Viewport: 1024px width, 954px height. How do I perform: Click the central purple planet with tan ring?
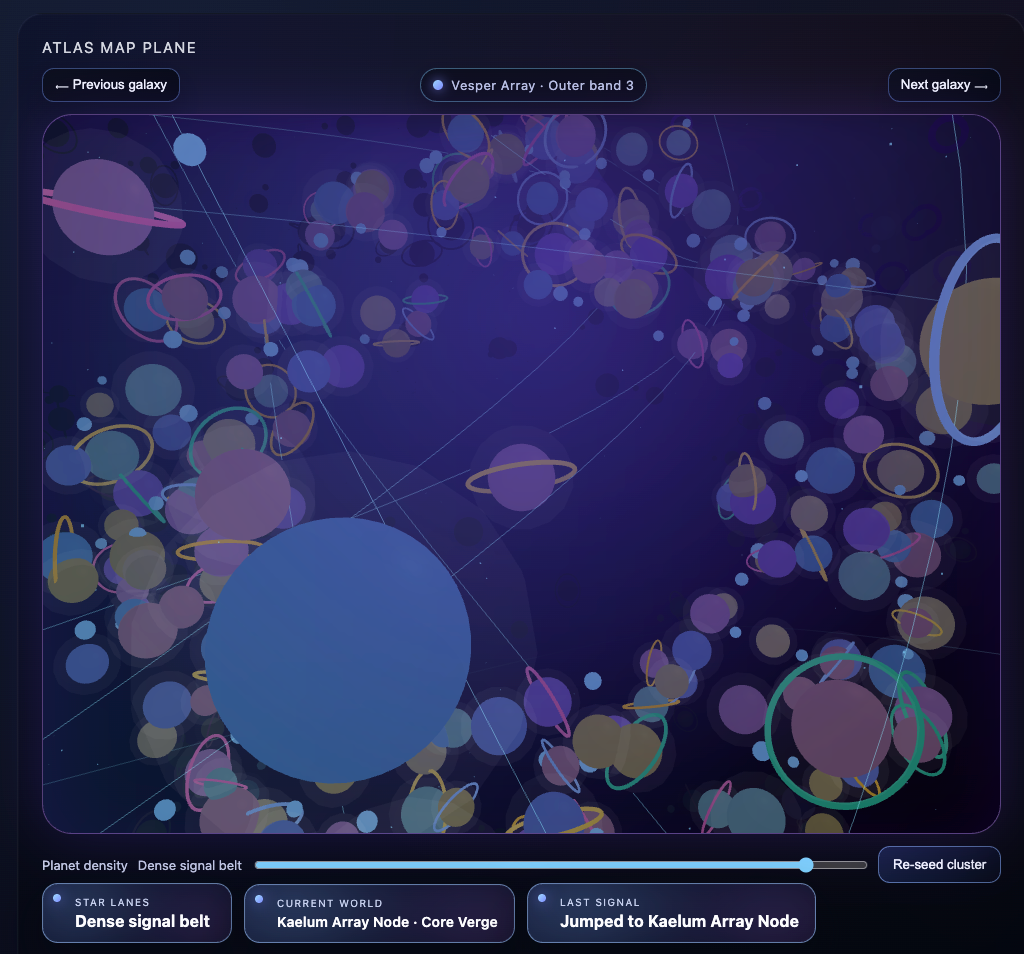521,477
